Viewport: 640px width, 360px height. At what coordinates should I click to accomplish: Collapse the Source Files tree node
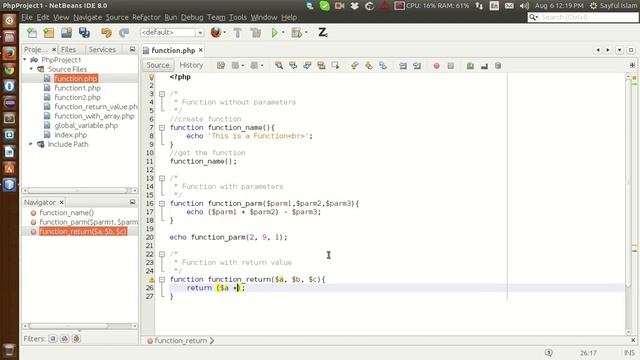click(x=31, y=69)
